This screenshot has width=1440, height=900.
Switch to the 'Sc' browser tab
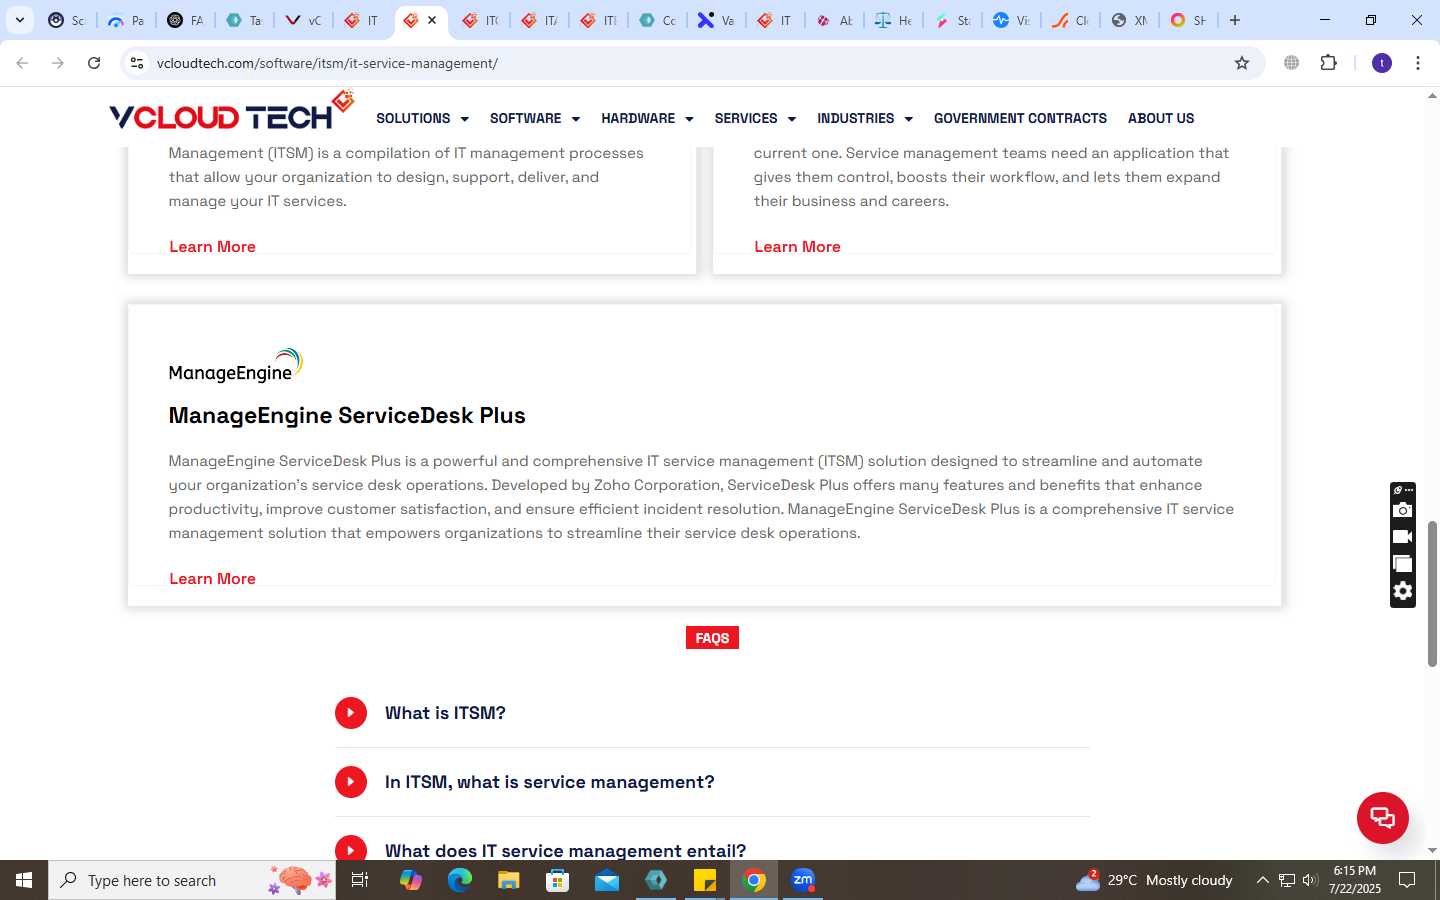tap(67, 20)
